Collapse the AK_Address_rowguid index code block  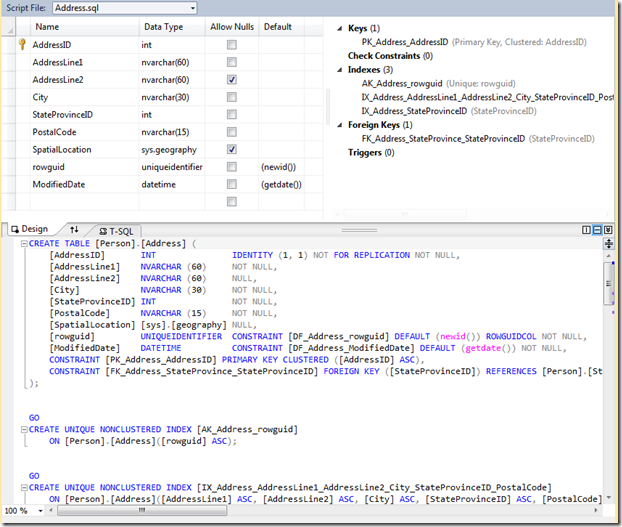point(24,429)
